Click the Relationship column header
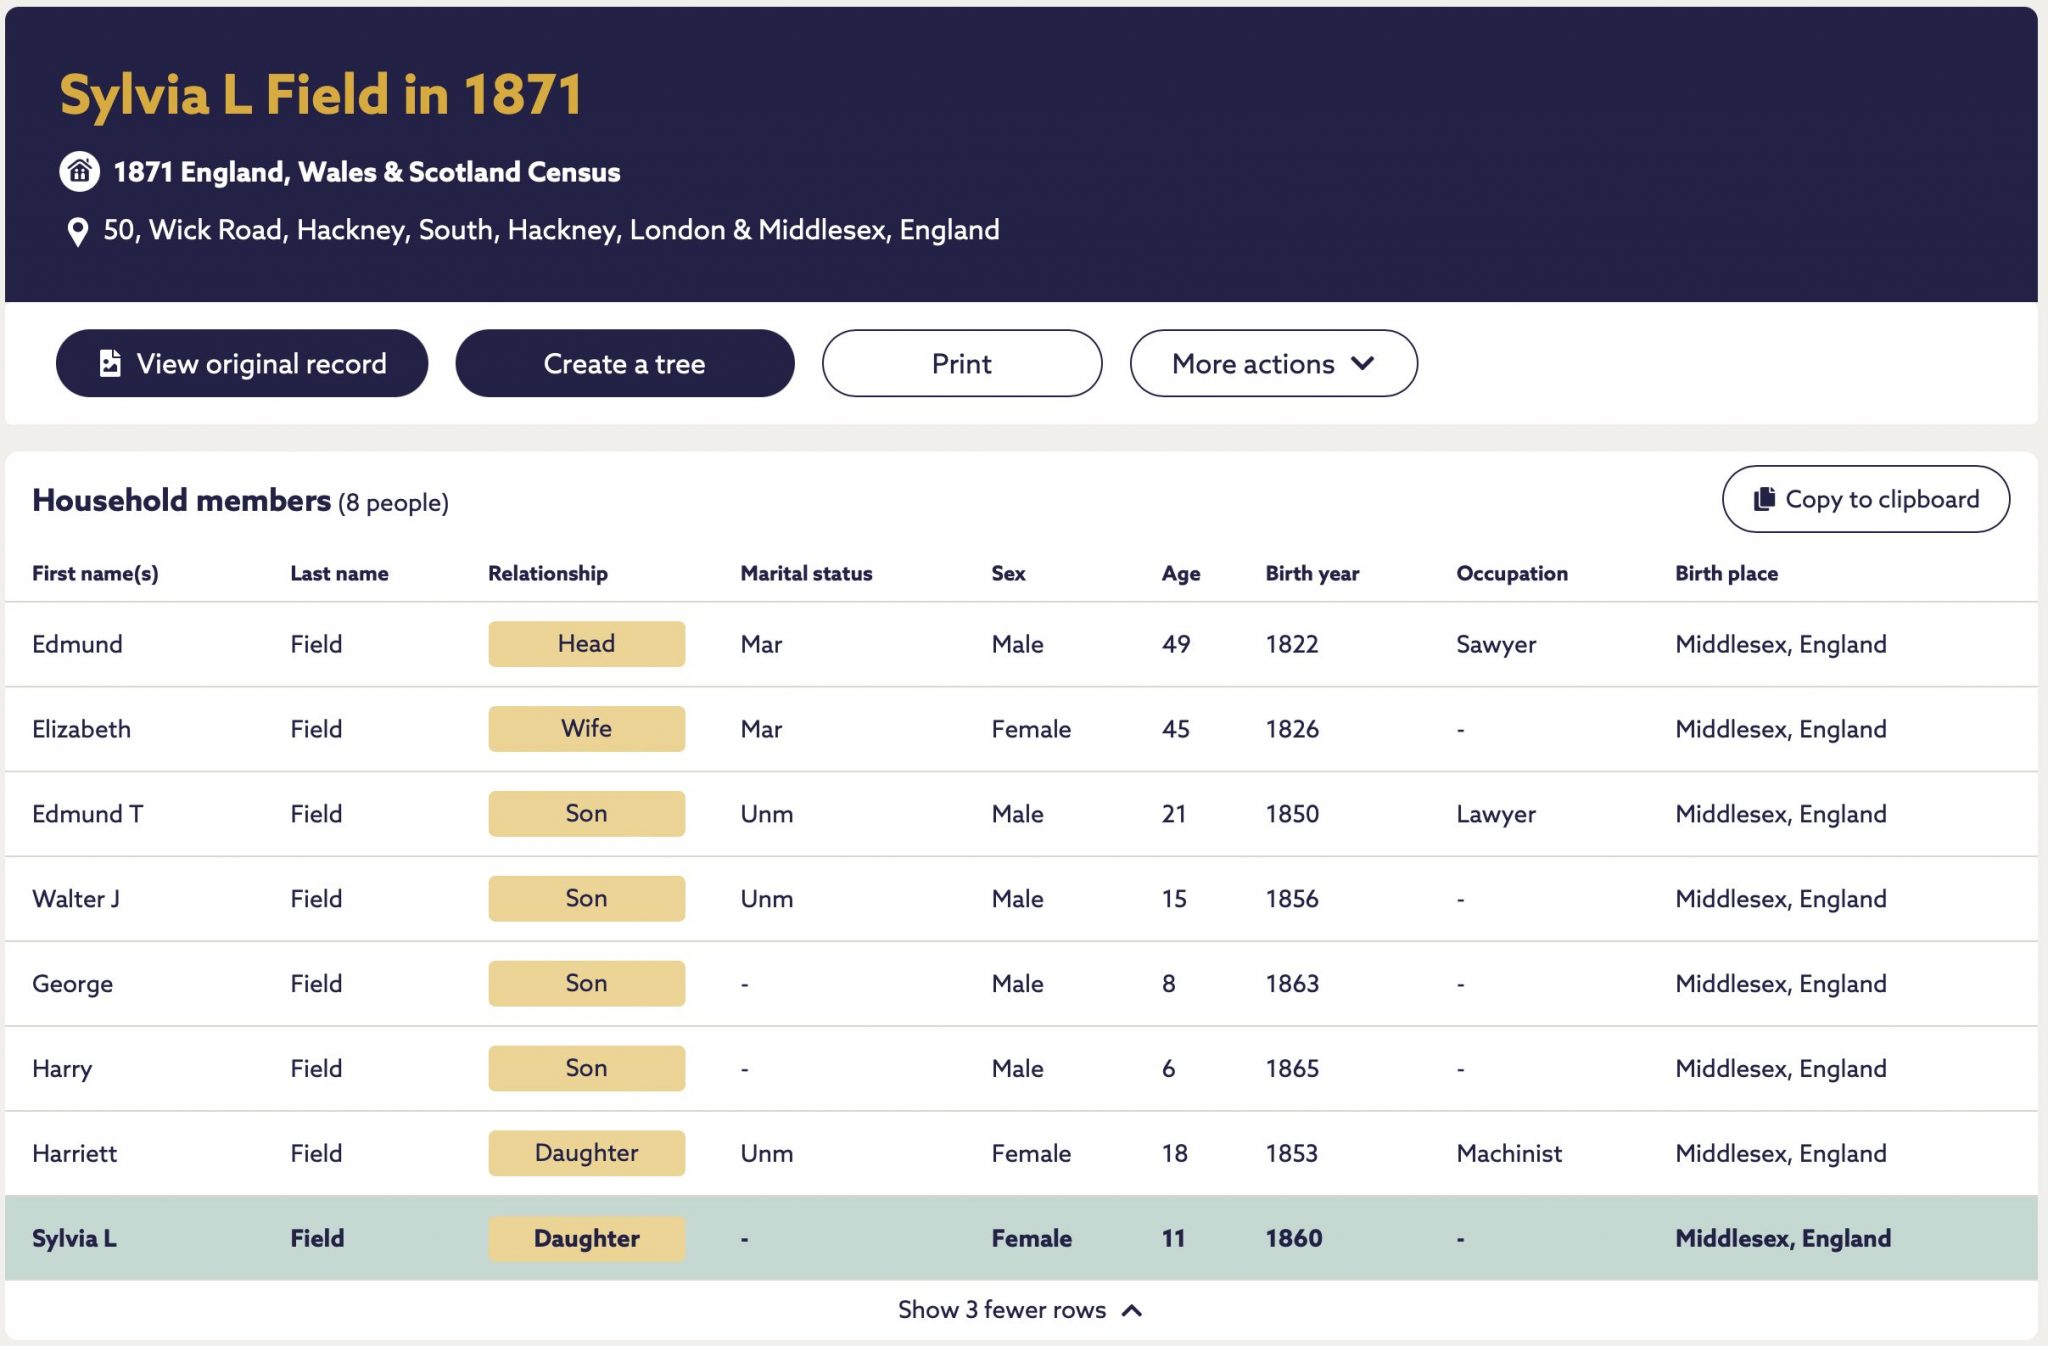 [548, 573]
